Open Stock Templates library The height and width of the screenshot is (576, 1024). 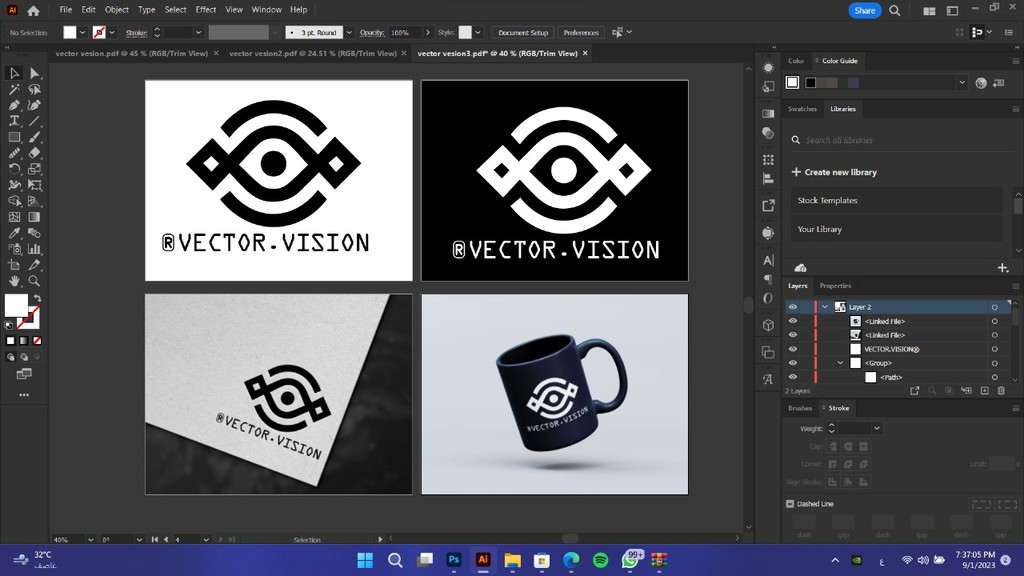[x=896, y=200]
